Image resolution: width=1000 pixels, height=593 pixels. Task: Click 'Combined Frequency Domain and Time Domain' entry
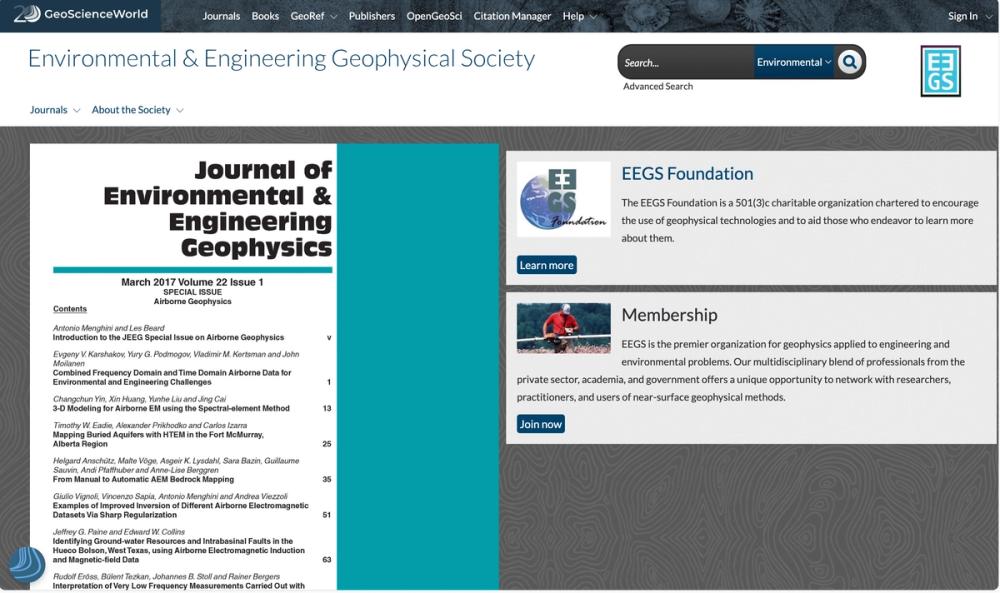172,377
